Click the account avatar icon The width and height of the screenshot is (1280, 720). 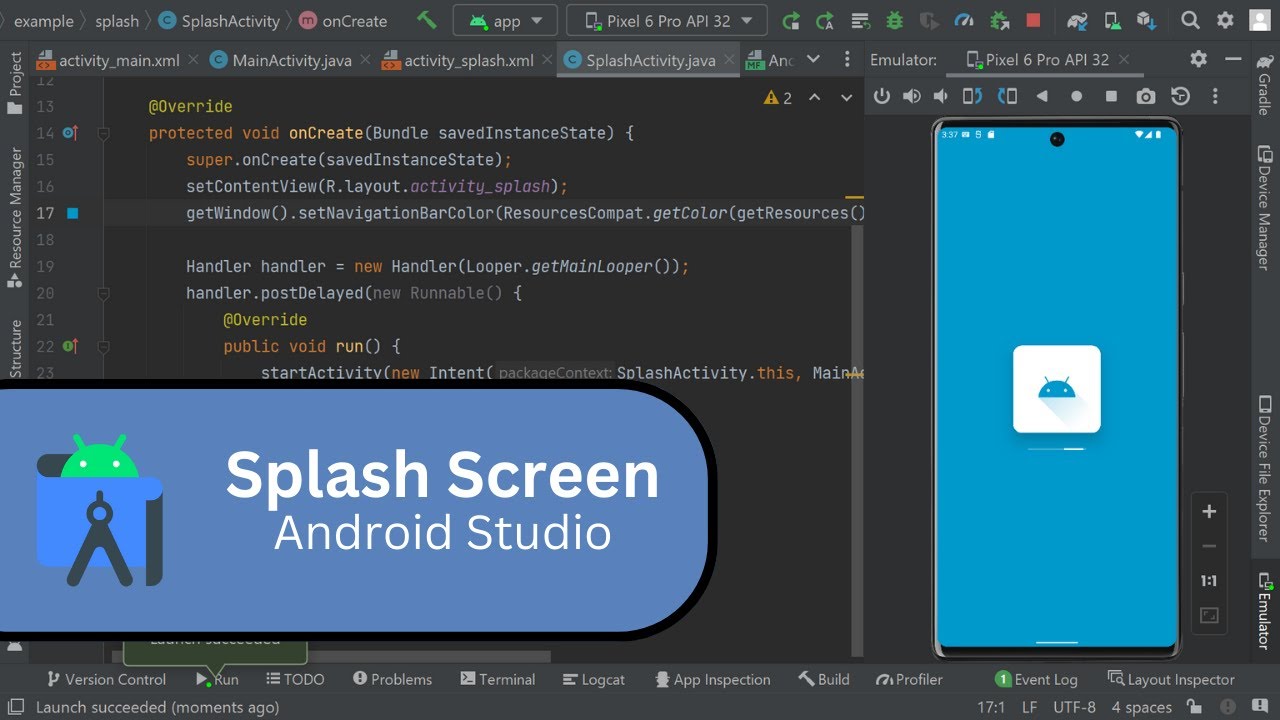(x=1260, y=20)
